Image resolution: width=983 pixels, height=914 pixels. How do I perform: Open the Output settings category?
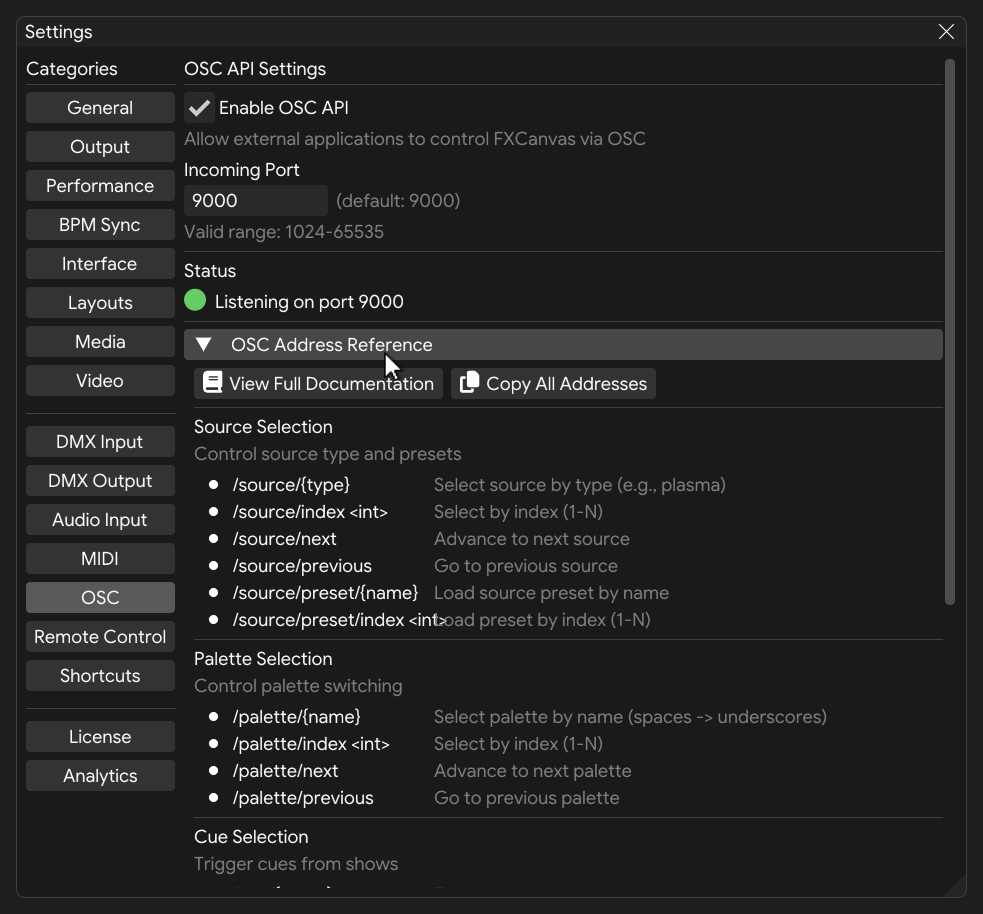coord(100,147)
